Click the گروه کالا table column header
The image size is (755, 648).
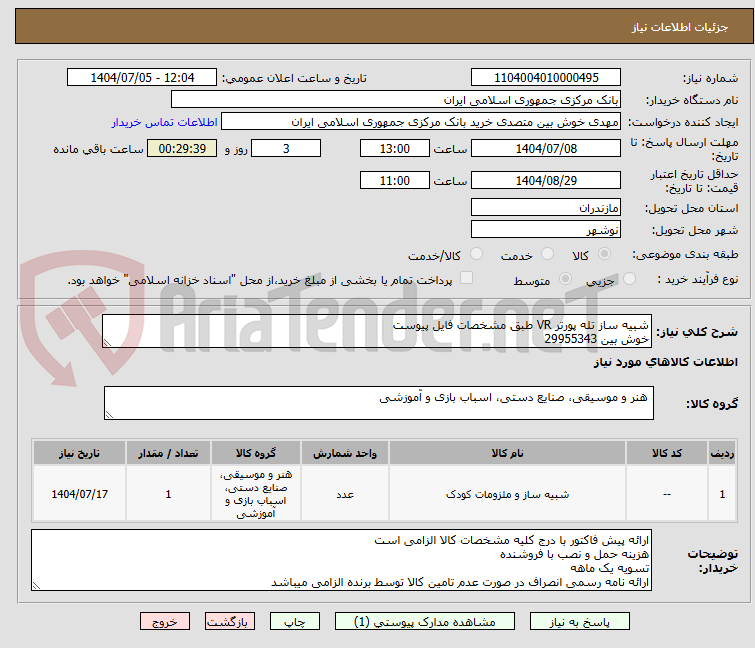[256, 453]
